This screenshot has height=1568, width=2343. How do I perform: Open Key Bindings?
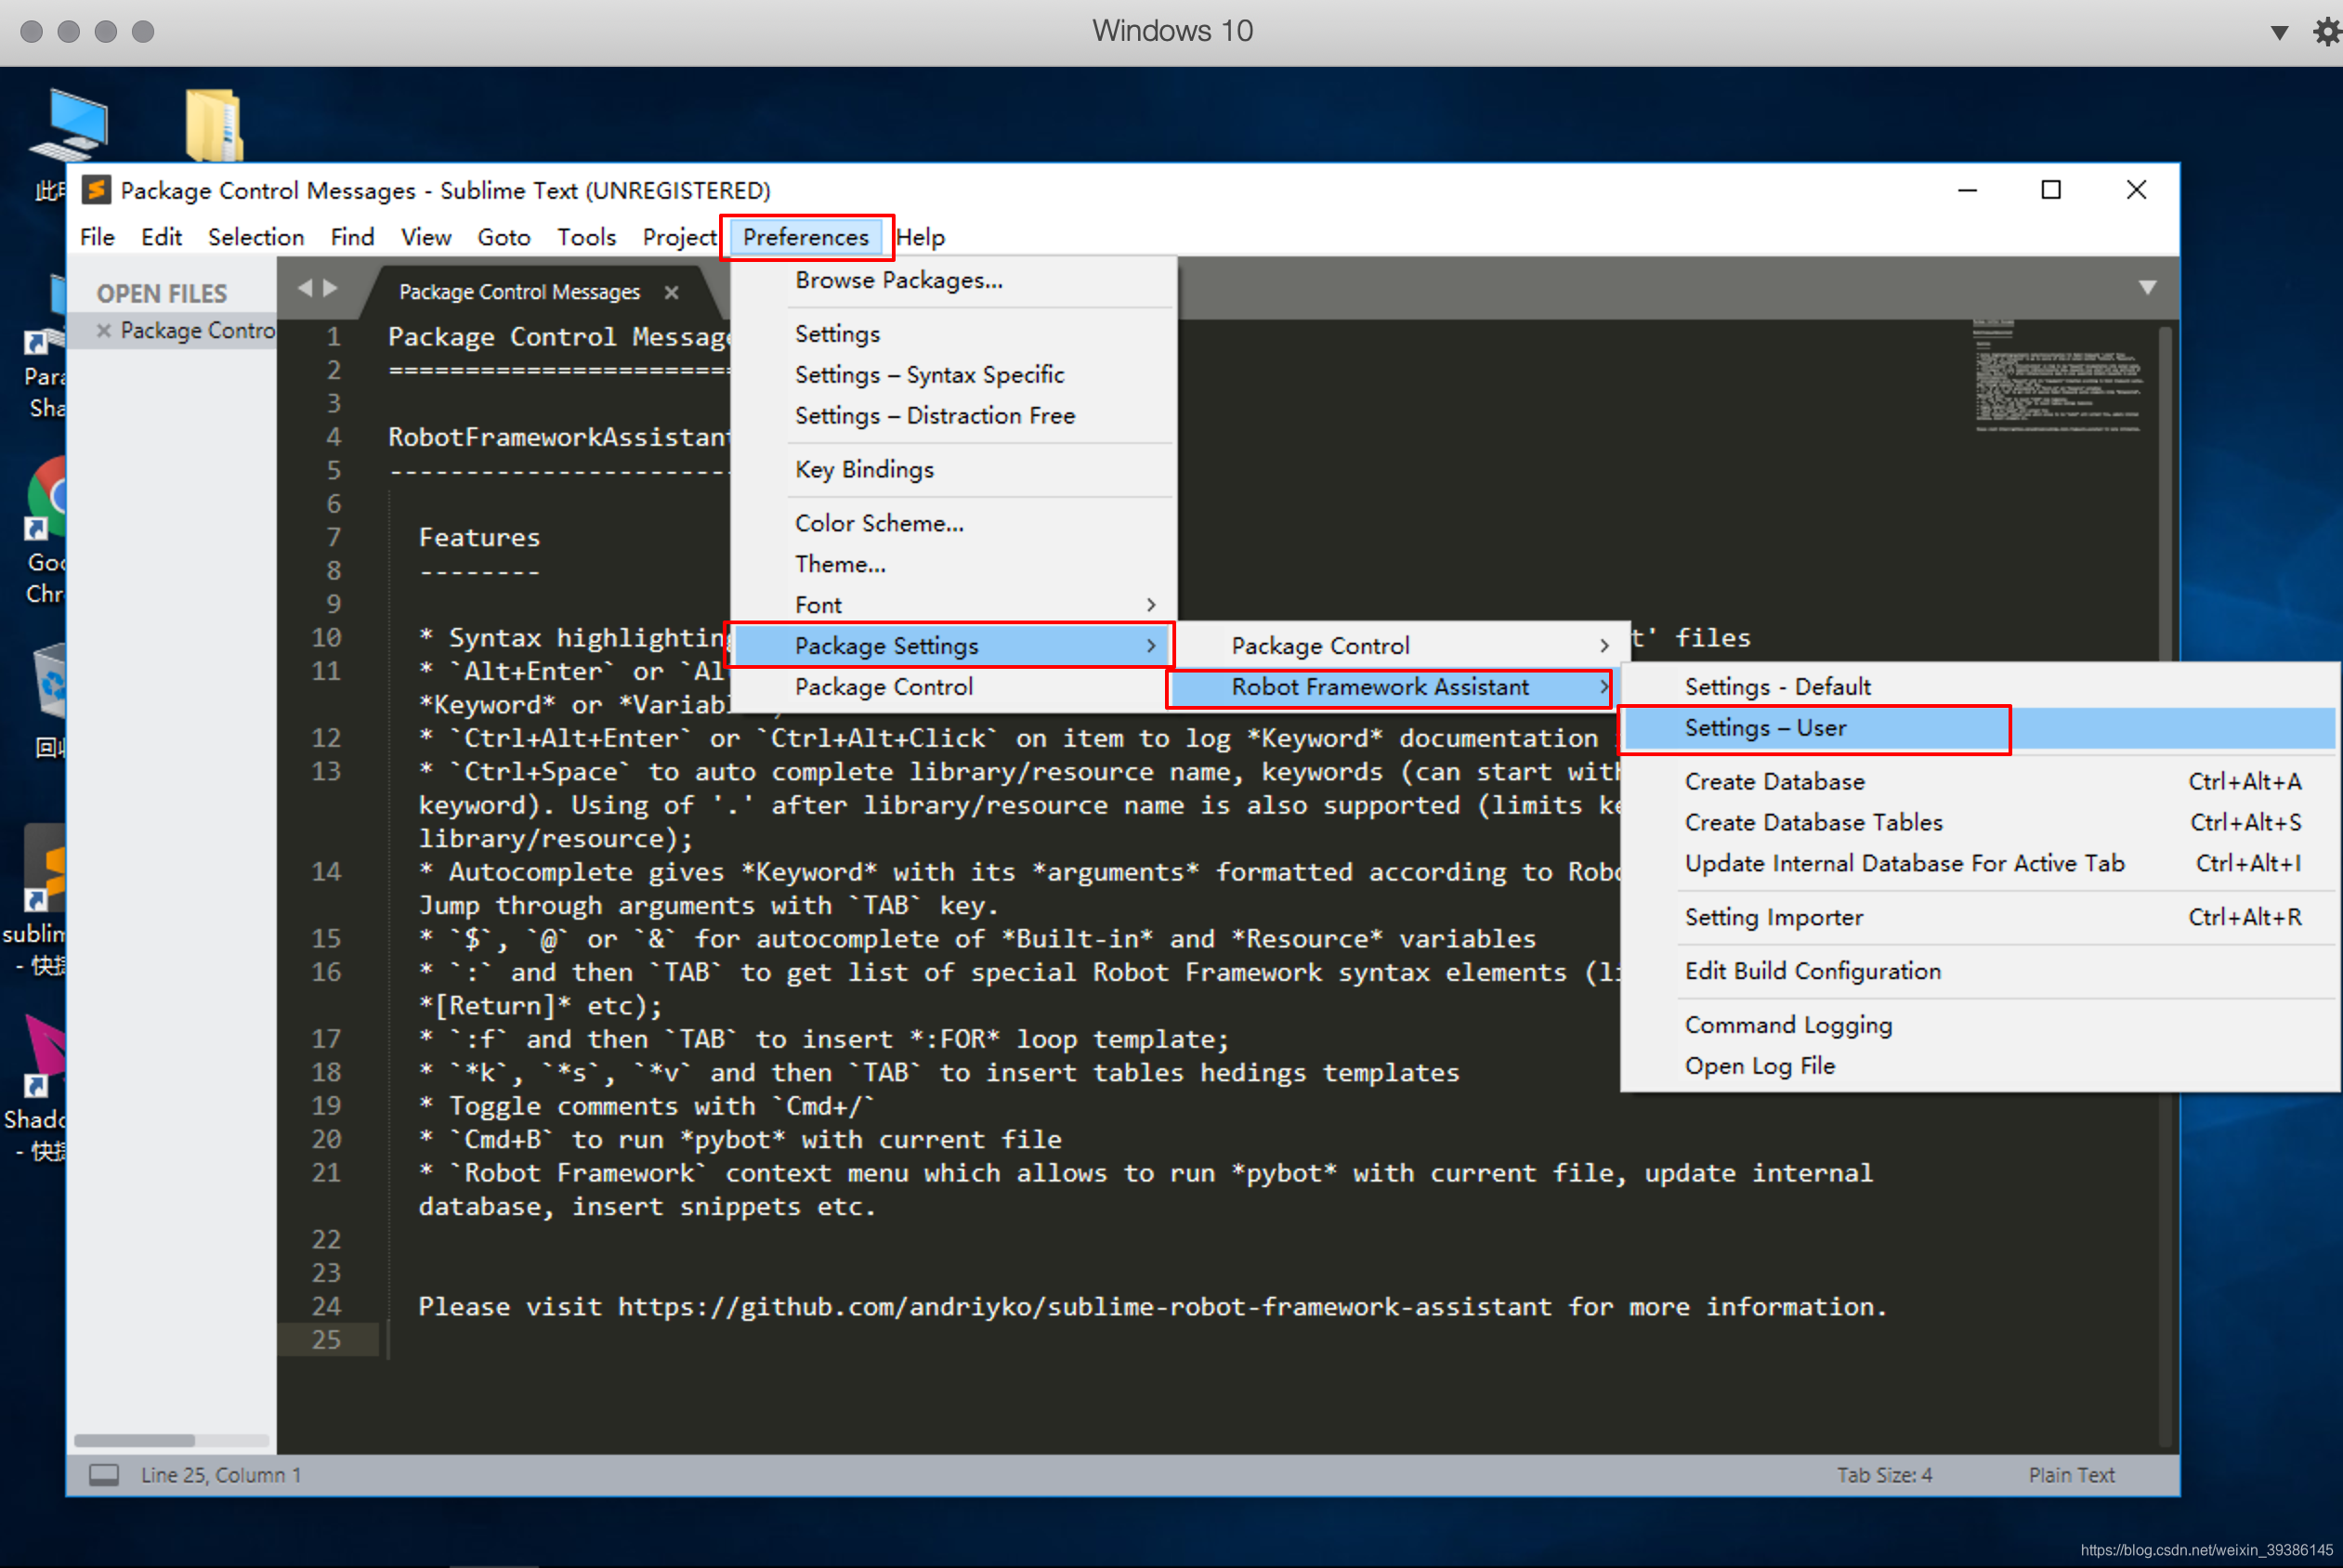click(952, 470)
